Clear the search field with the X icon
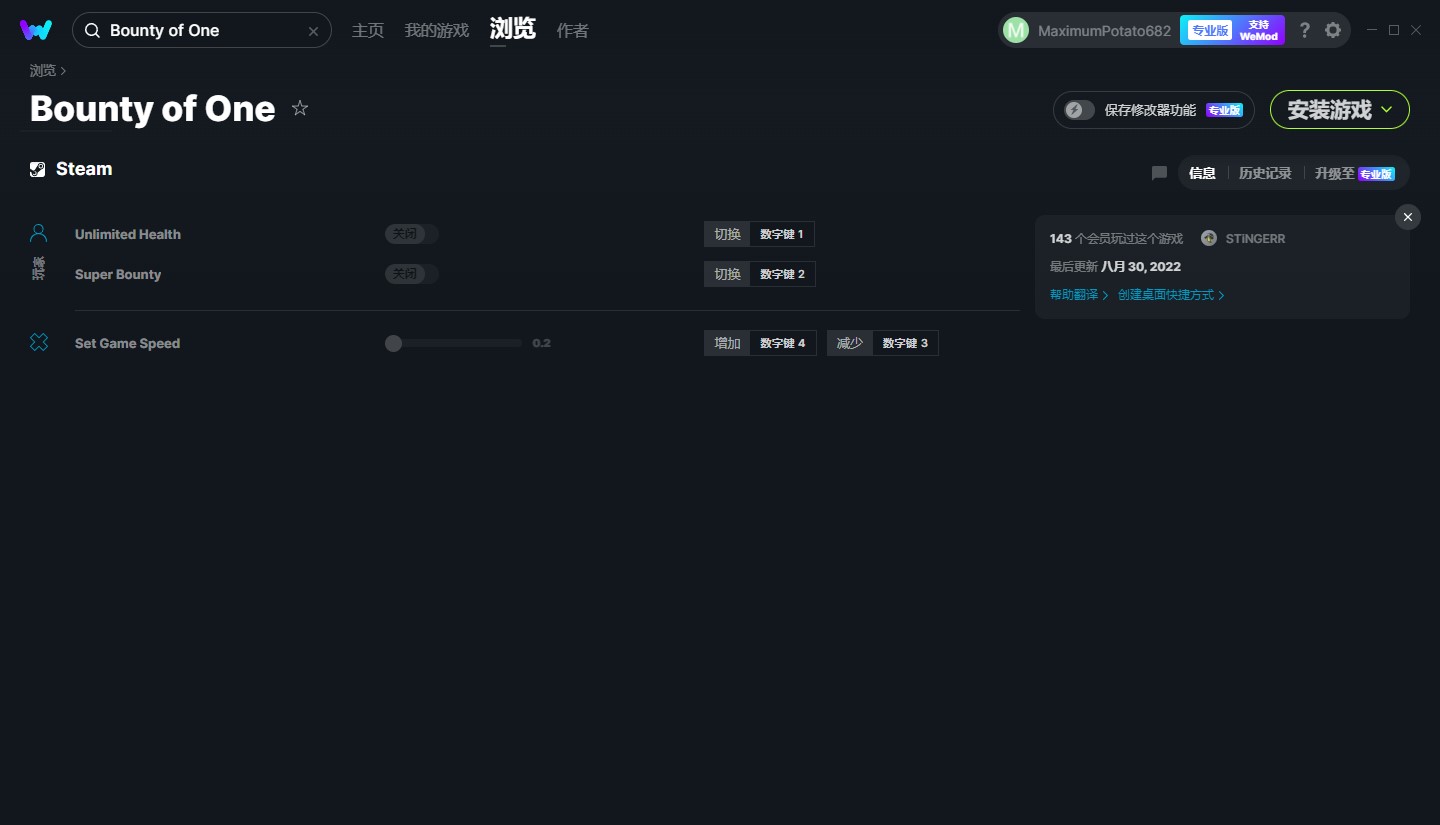The image size is (1440, 825). coord(313,31)
